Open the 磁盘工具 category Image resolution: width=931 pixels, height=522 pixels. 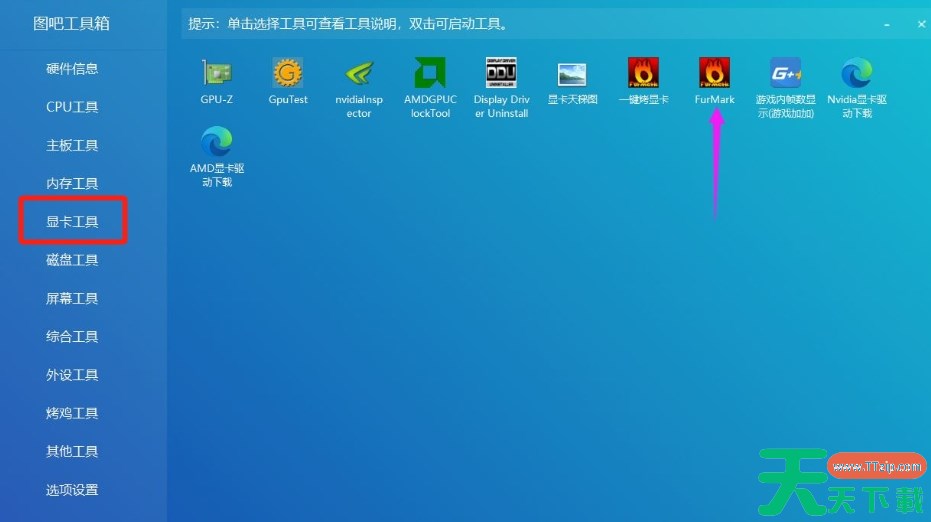point(72,260)
